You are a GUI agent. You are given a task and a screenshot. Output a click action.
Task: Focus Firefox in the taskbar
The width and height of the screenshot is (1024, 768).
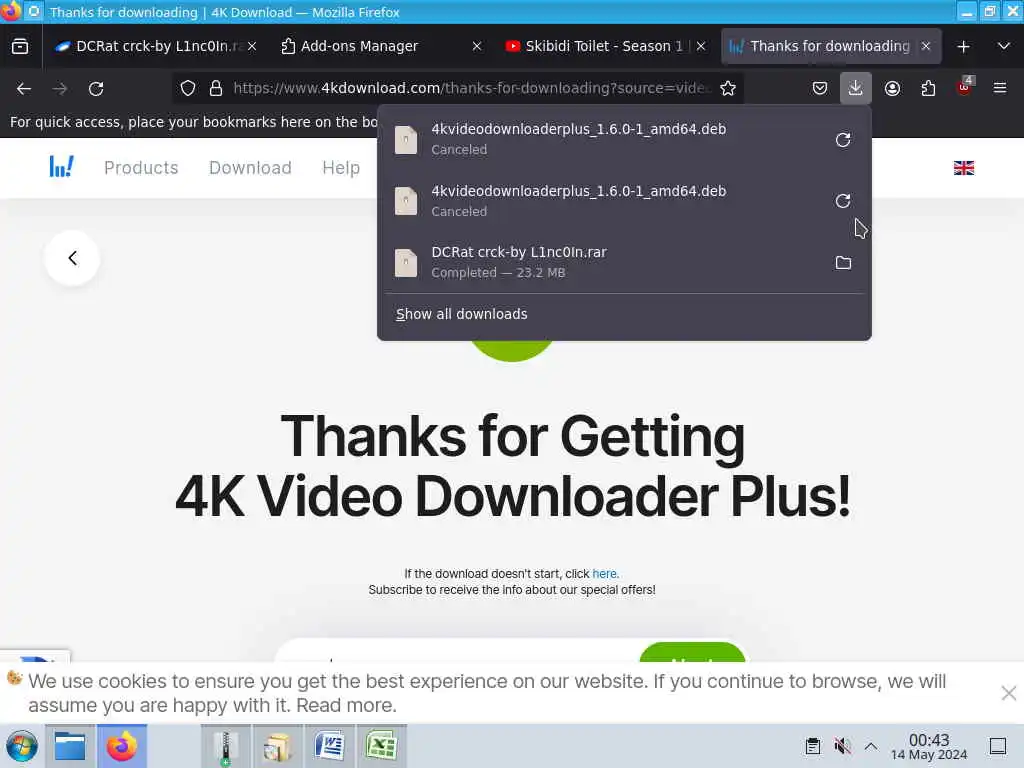122,746
